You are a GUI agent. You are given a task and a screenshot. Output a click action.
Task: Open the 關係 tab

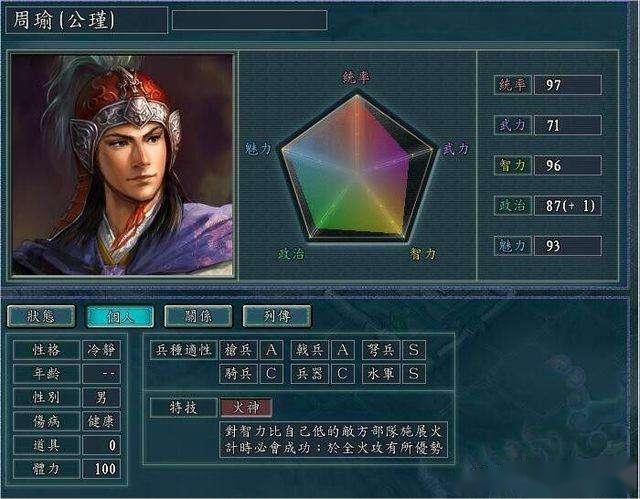tap(198, 316)
